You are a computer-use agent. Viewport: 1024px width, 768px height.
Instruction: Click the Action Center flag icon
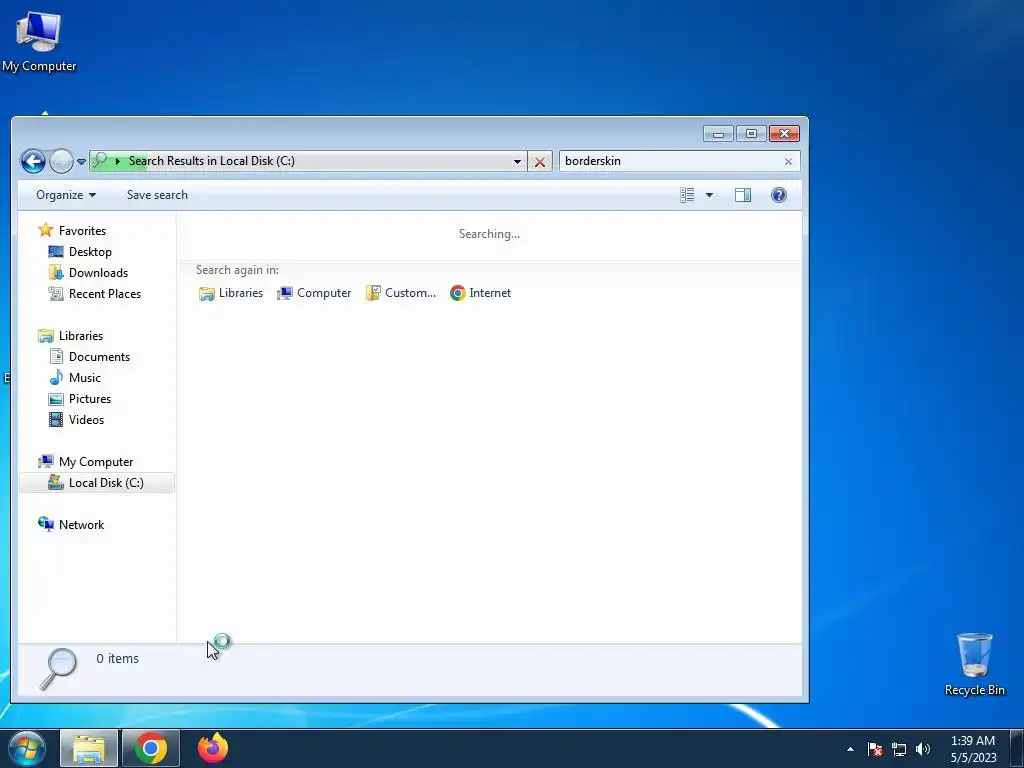(875, 749)
